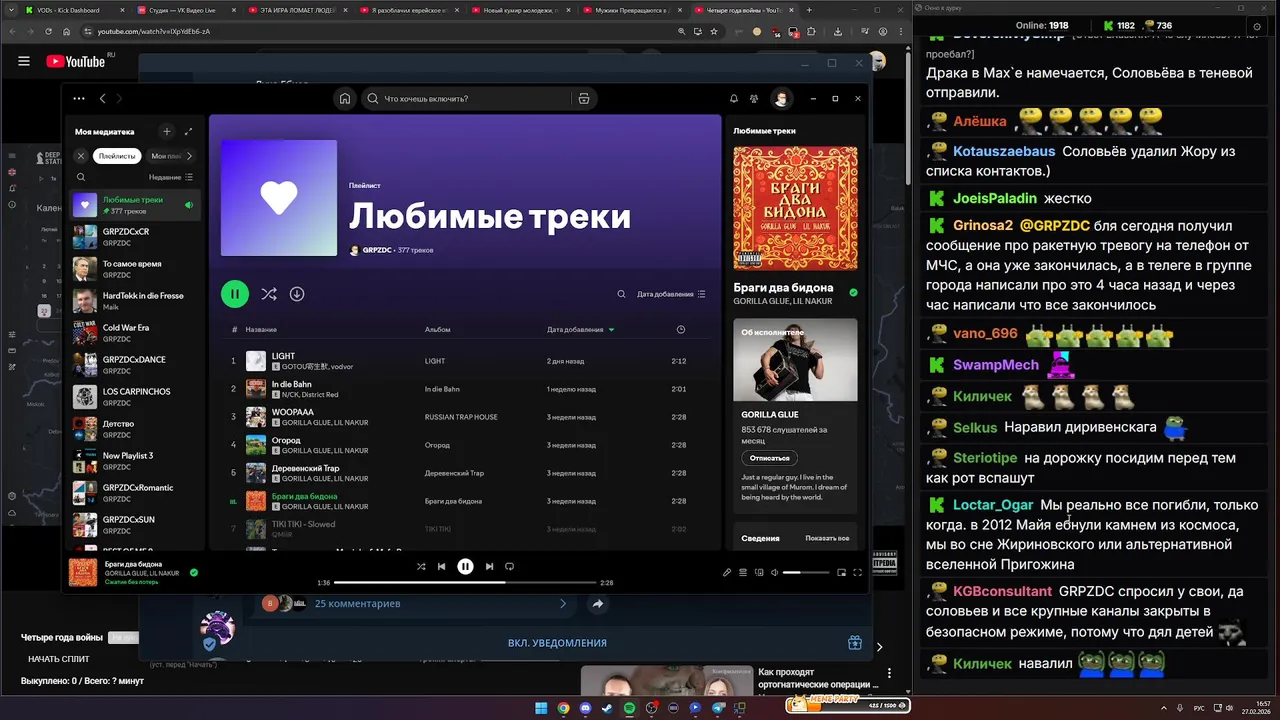Viewport: 1280px width, 720px height.
Task: Open Spotify miniplayer icon
Action: click(x=841, y=572)
